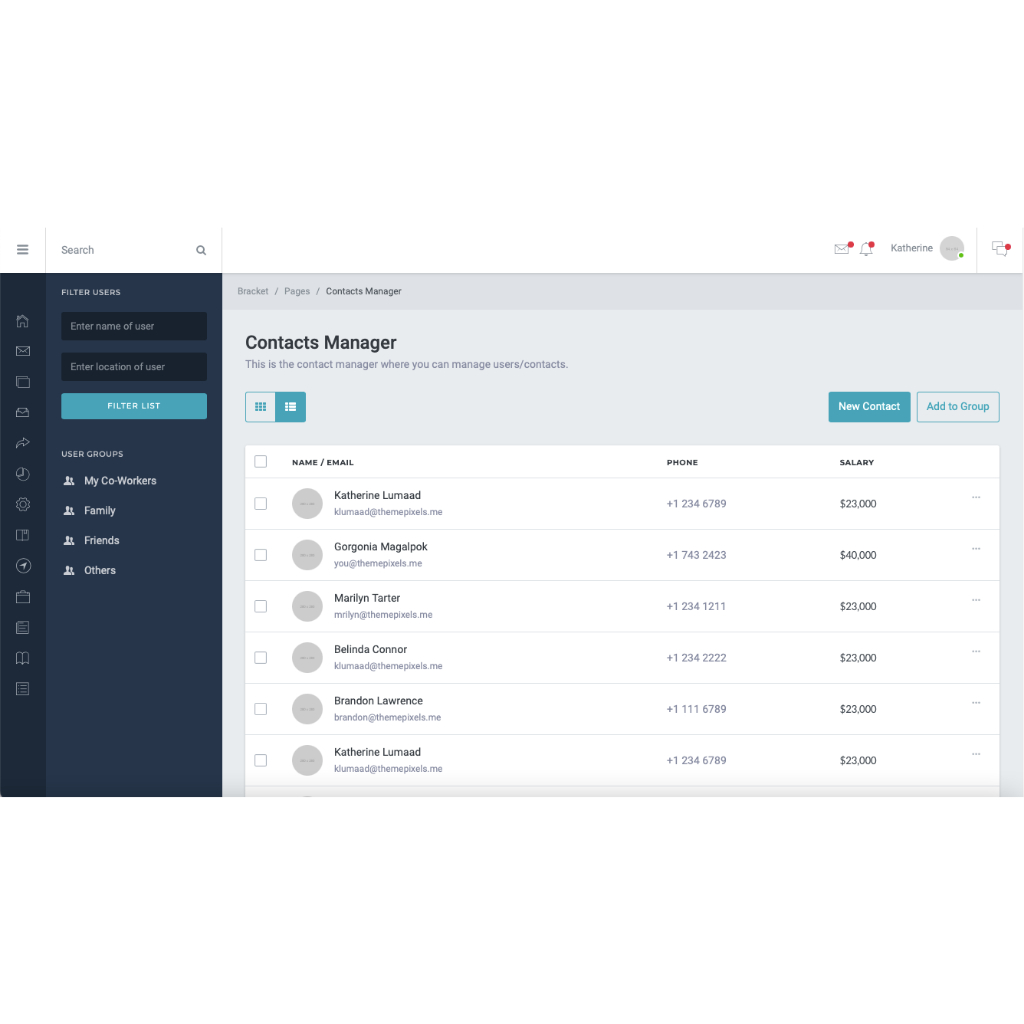Open the newspaper sidebar icon
1024x1024 pixels.
click(23, 628)
